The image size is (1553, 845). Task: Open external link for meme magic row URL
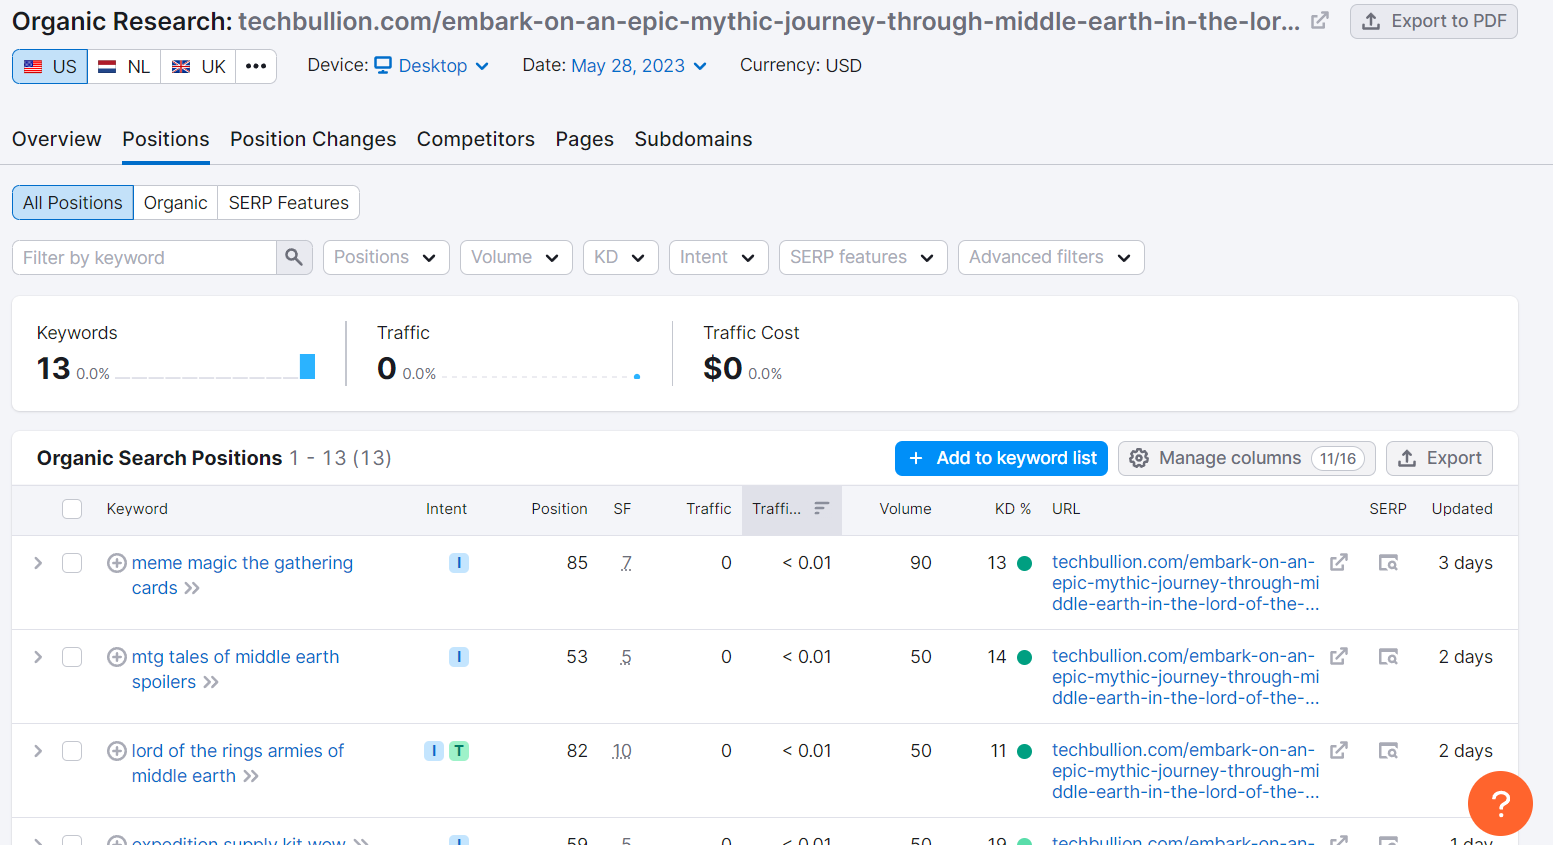(x=1339, y=562)
